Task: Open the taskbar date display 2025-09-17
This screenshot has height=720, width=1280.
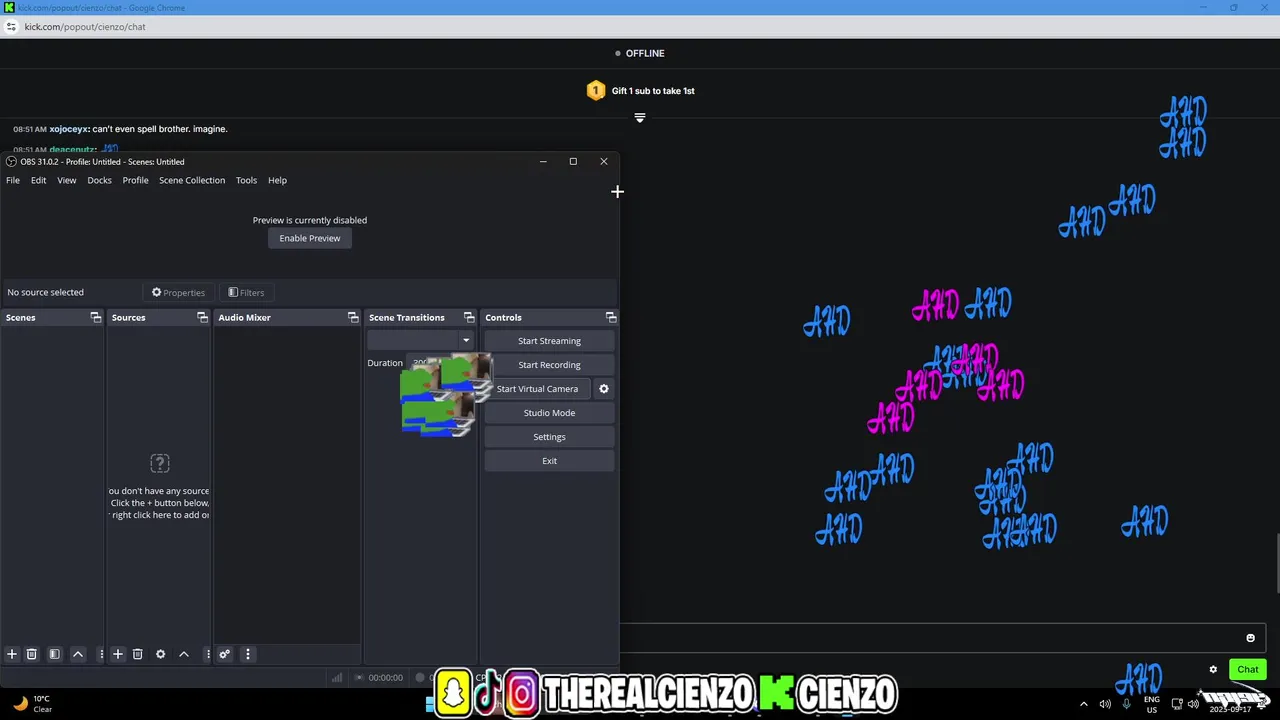Action: [1230, 709]
